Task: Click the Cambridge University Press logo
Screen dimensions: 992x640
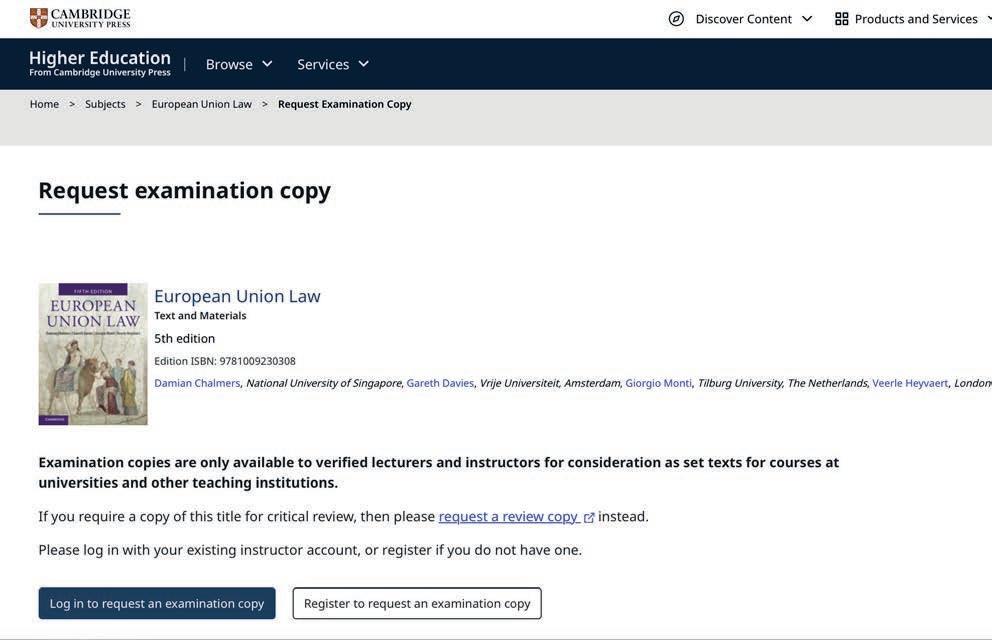Action: coord(80,18)
